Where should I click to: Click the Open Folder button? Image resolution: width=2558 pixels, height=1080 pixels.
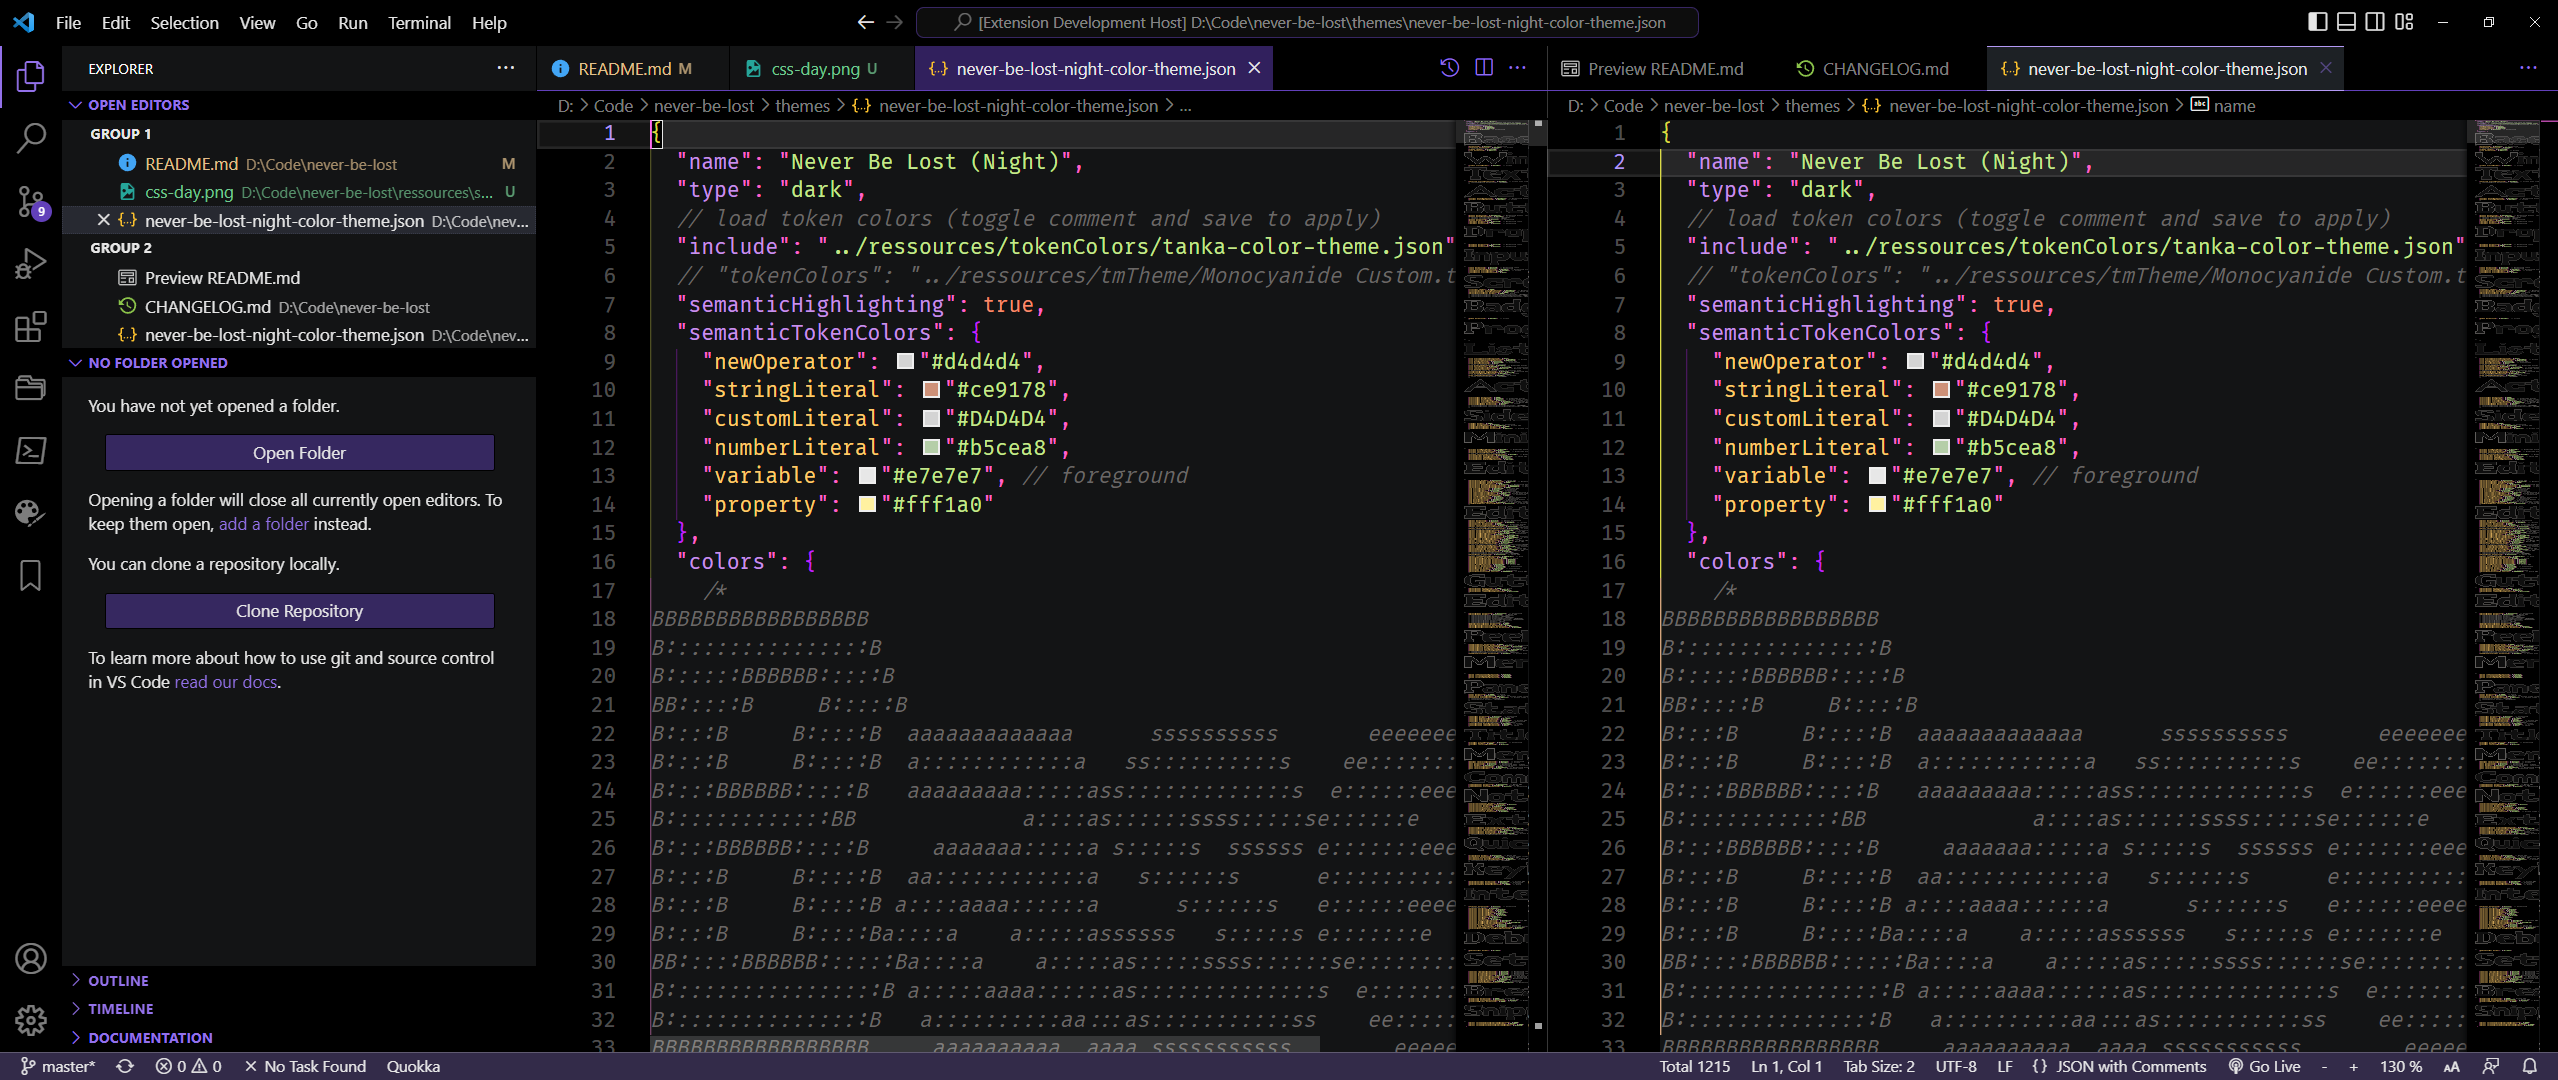click(x=299, y=453)
